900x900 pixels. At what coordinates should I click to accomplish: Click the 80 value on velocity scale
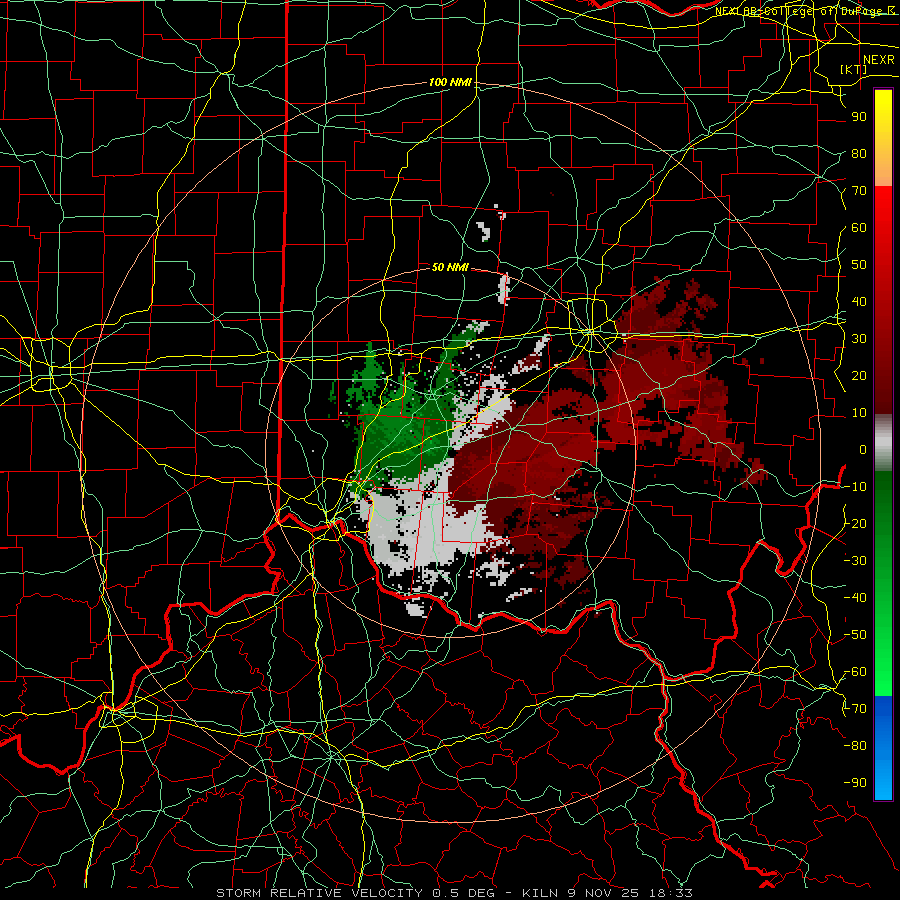click(x=859, y=154)
